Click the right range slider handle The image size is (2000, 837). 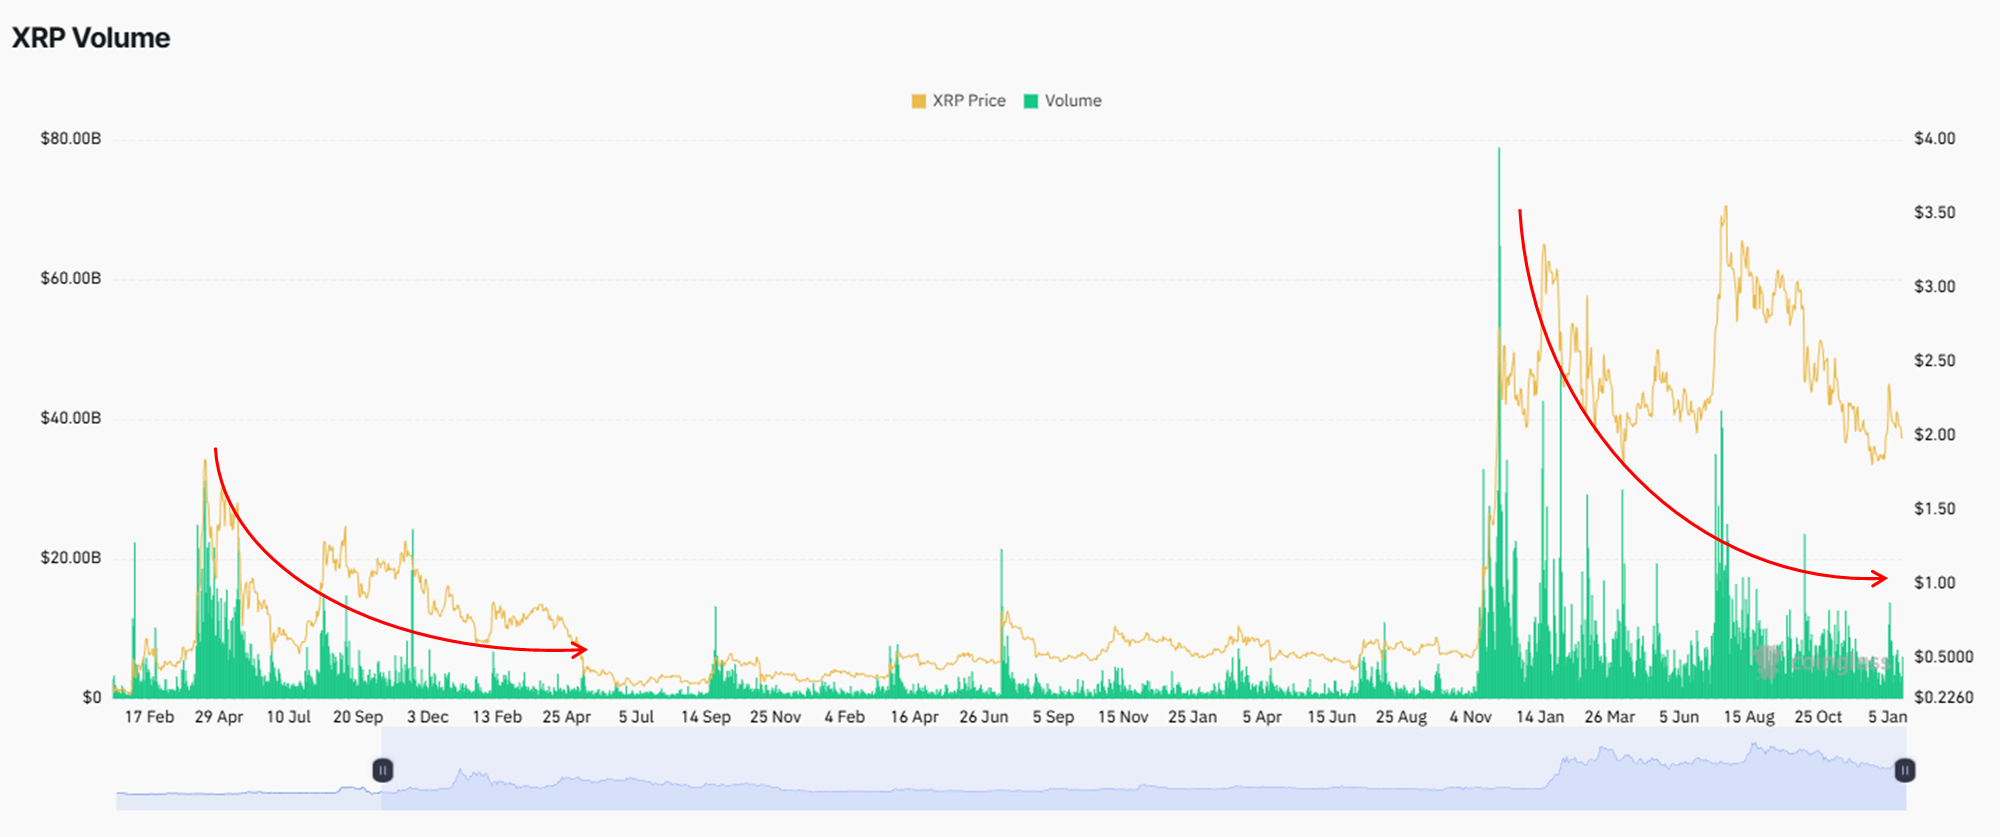[1905, 770]
